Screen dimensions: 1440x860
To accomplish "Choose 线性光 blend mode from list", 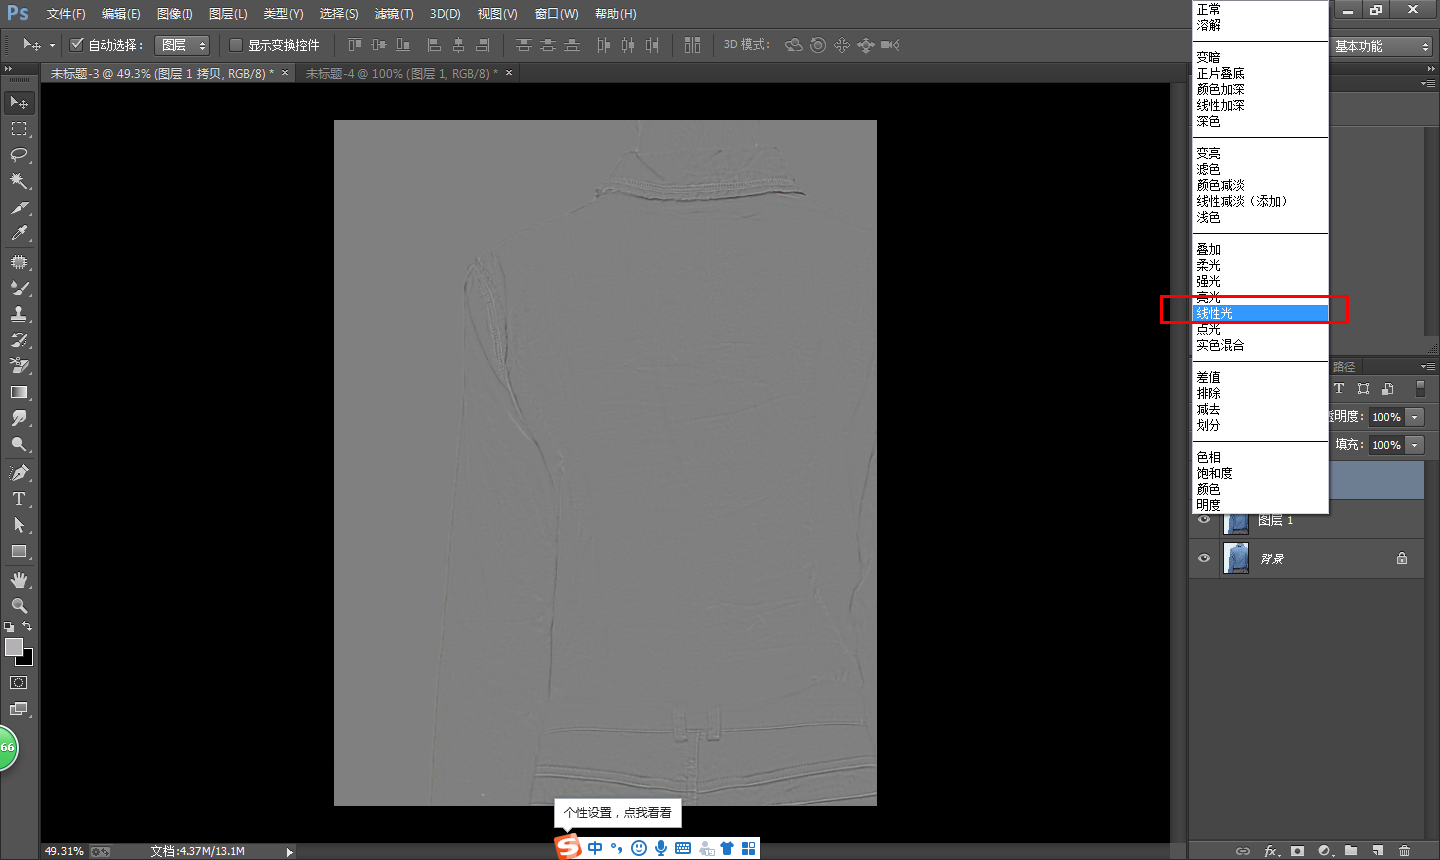I will 1215,313.
